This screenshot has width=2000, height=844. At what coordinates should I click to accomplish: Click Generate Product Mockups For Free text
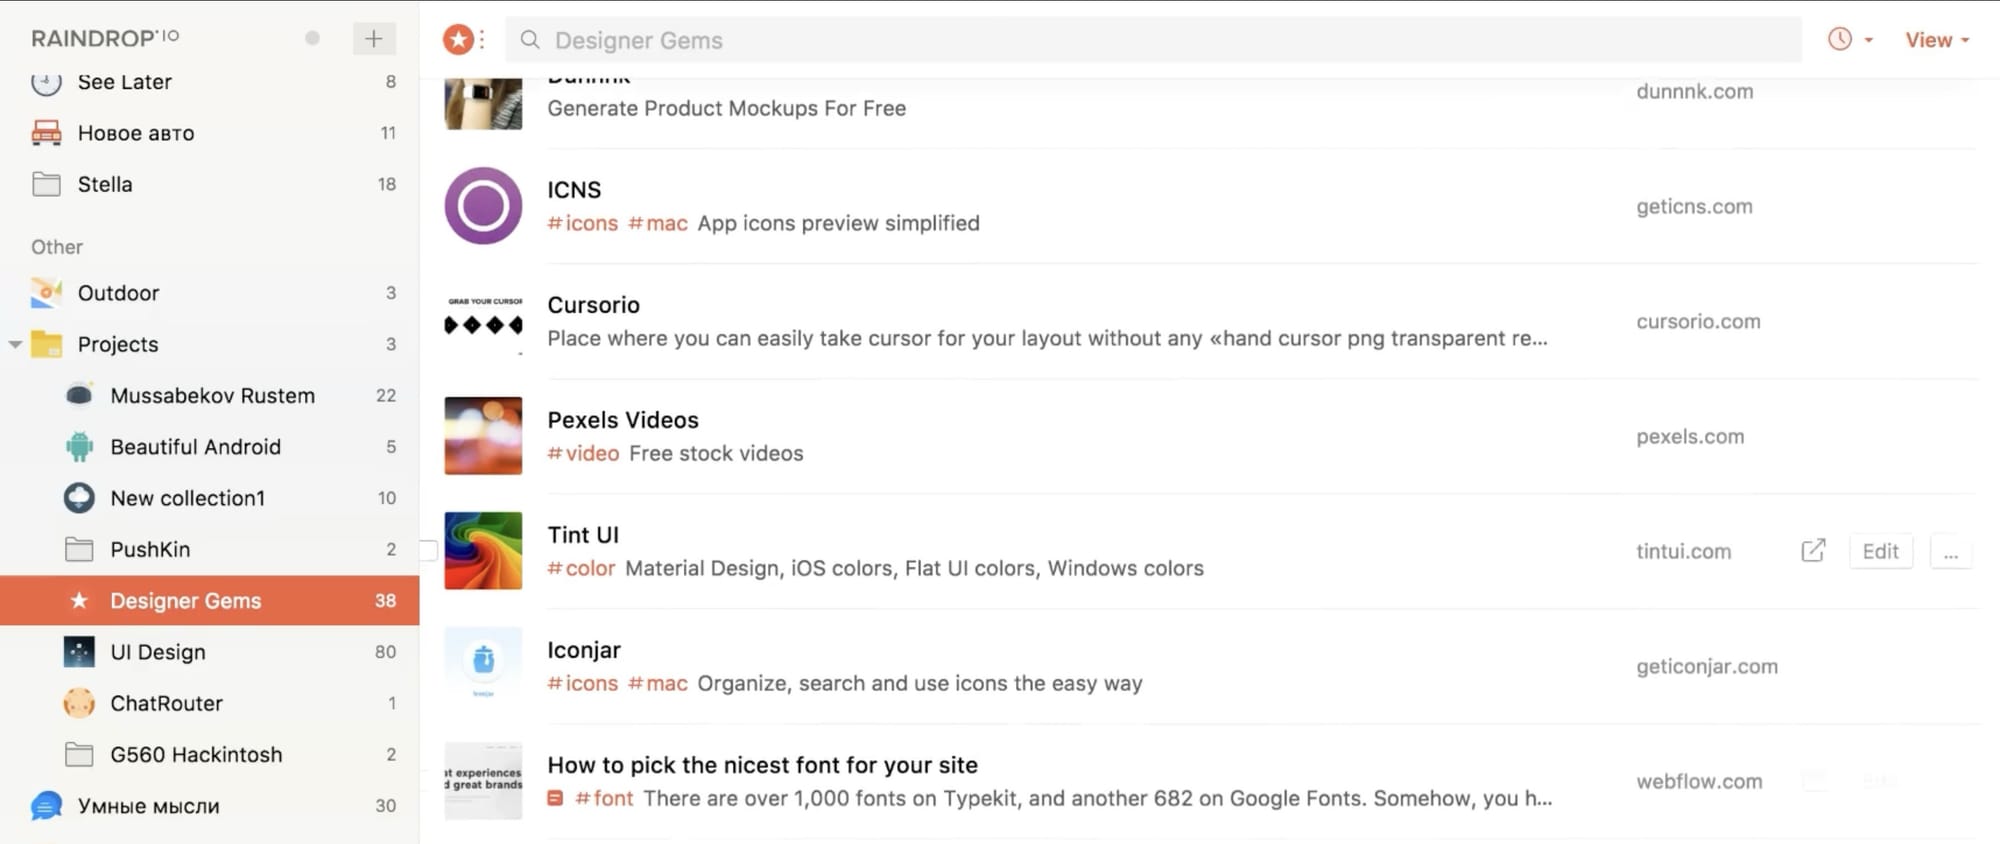tap(727, 108)
